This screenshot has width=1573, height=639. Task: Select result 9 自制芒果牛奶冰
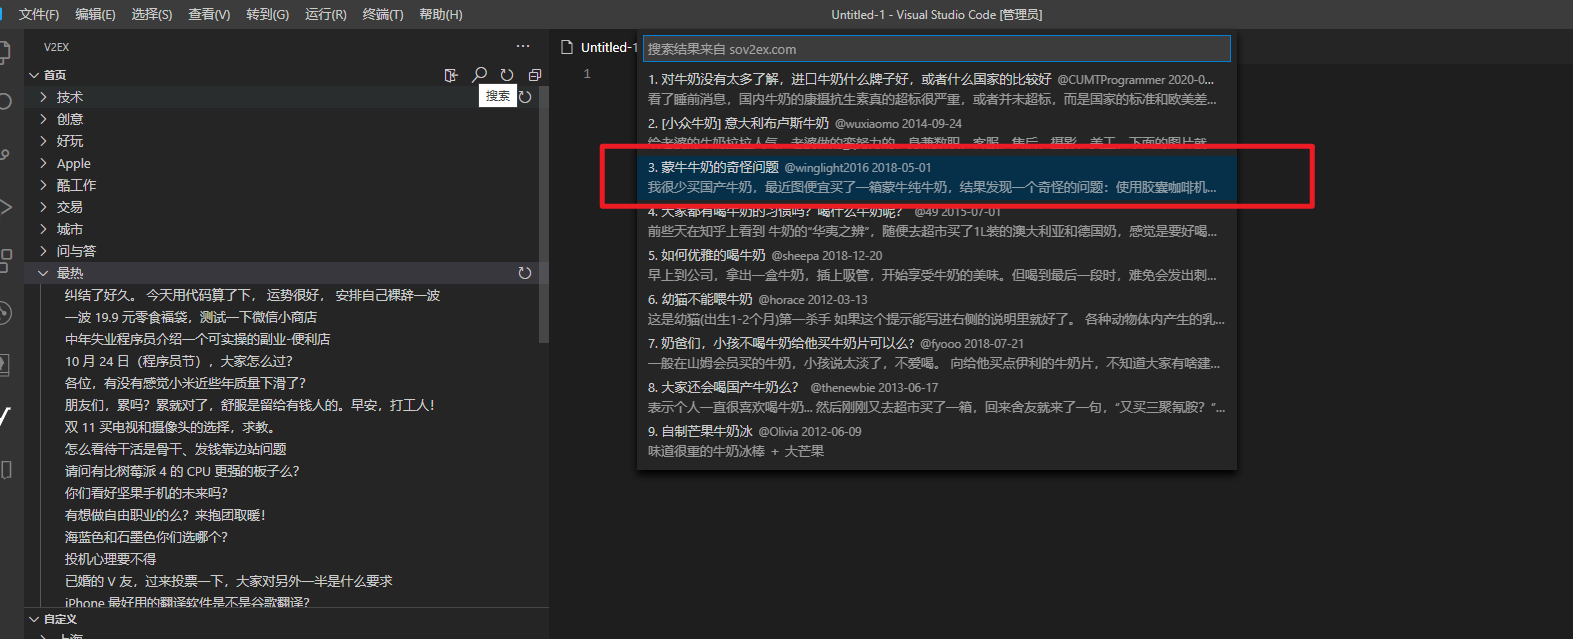937,441
